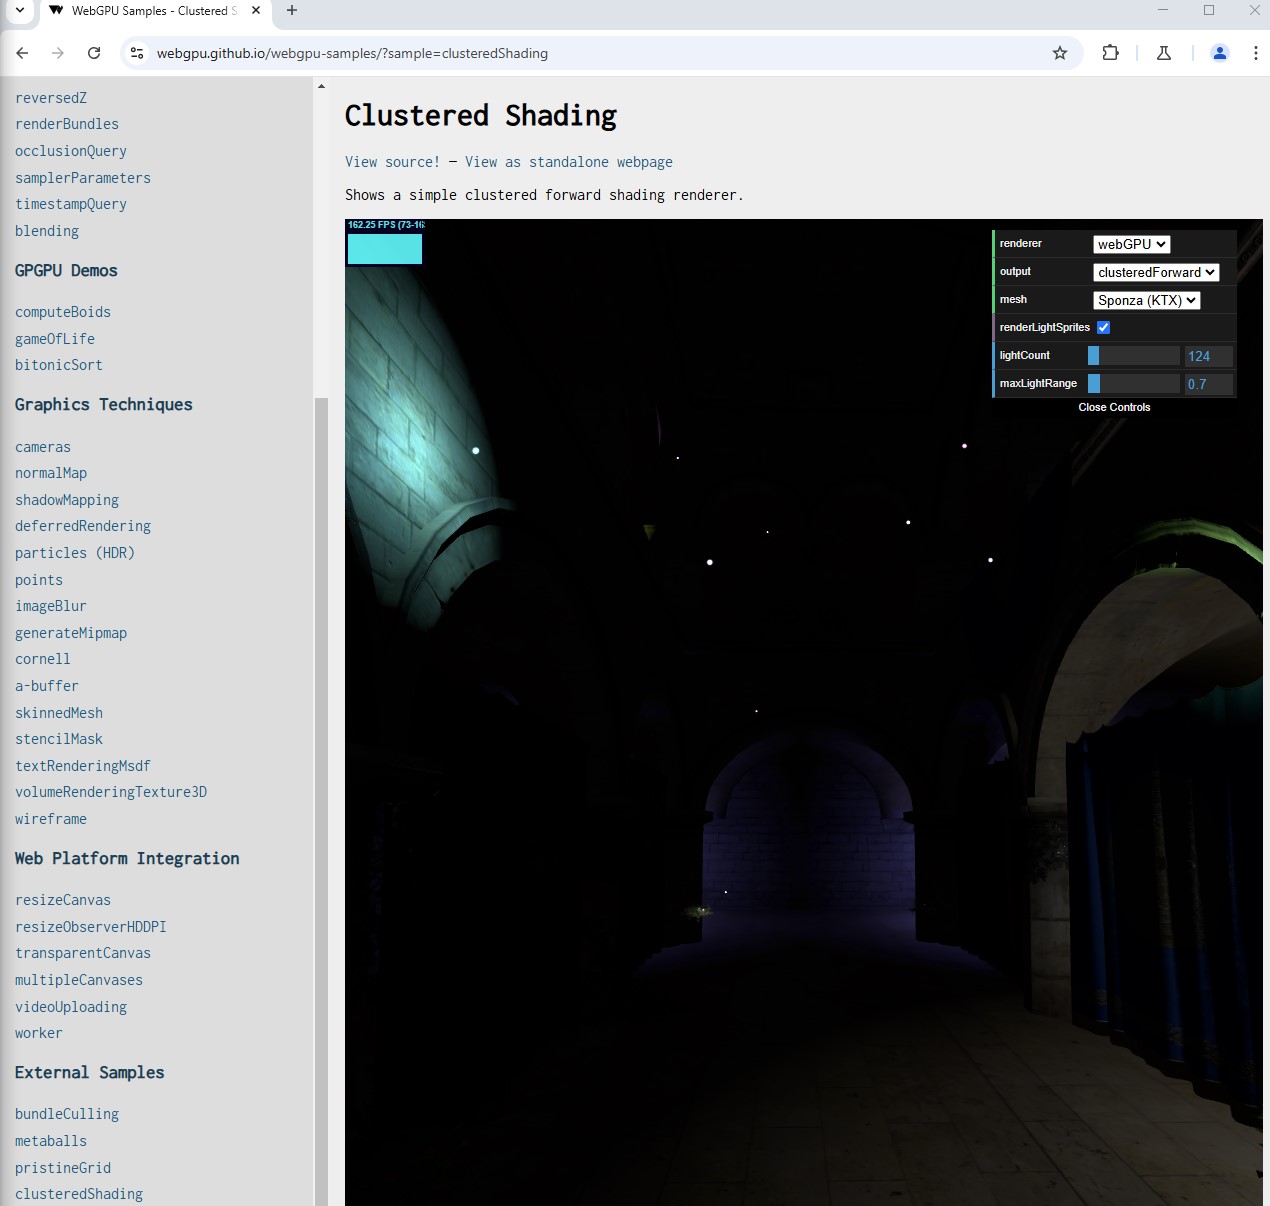Open the cameras sample
Screen dimensions: 1270x1206
(43, 447)
